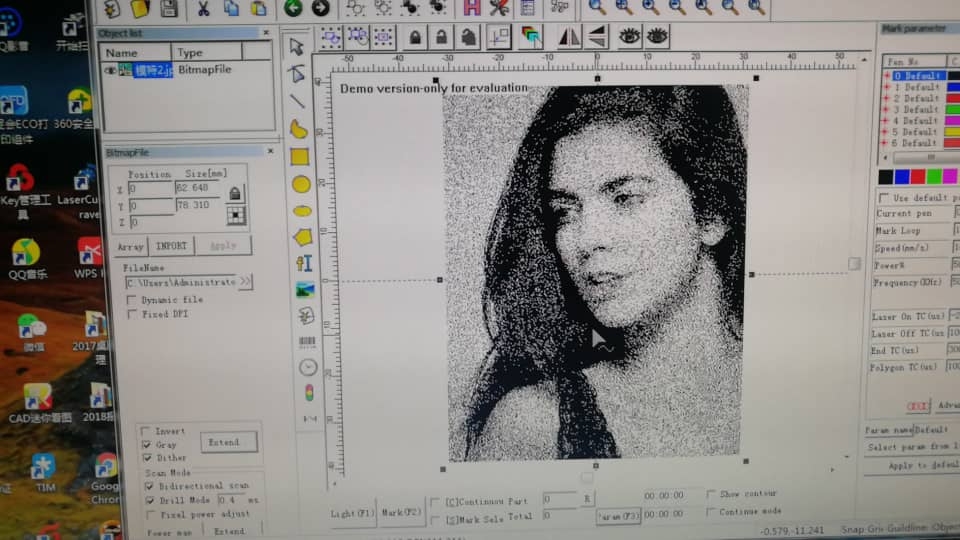The image size is (960, 540).
Task: Enable the Fixed DPI checkbox
Action: pyautogui.click(x=132, y=314)
